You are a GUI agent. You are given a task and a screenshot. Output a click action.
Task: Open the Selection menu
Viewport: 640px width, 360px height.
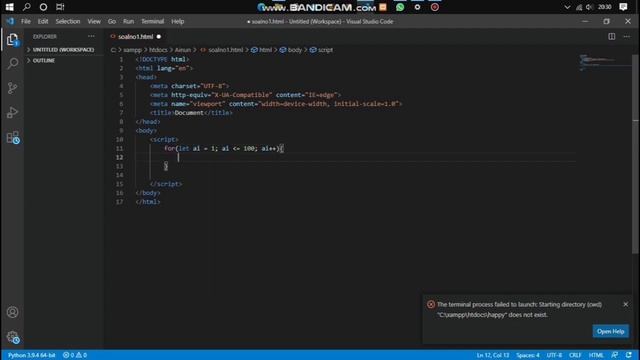(68, 21)
